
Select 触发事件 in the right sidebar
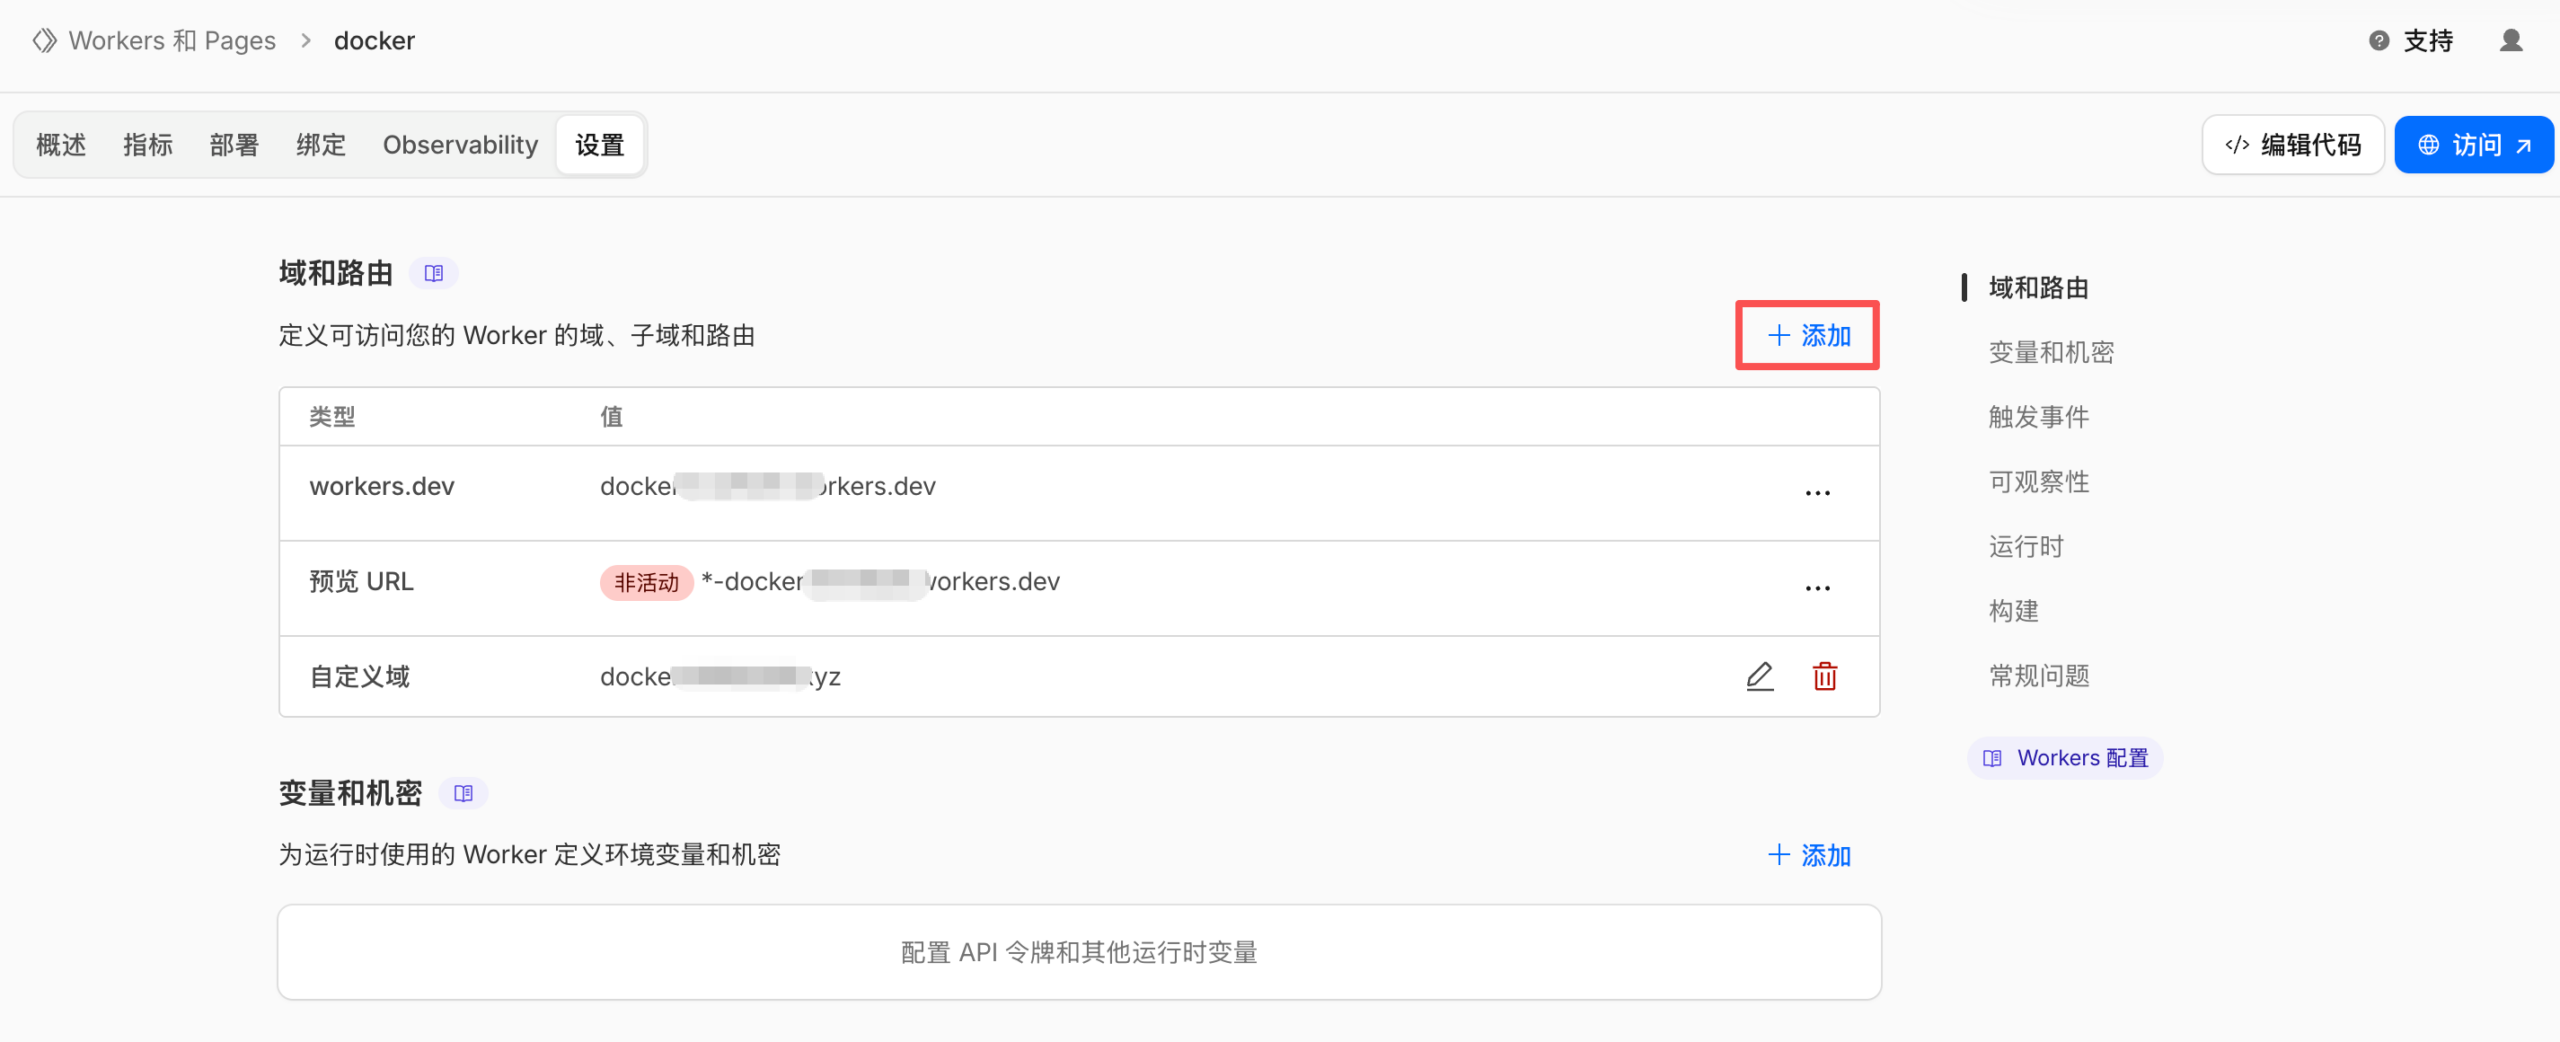[2038, 417]
